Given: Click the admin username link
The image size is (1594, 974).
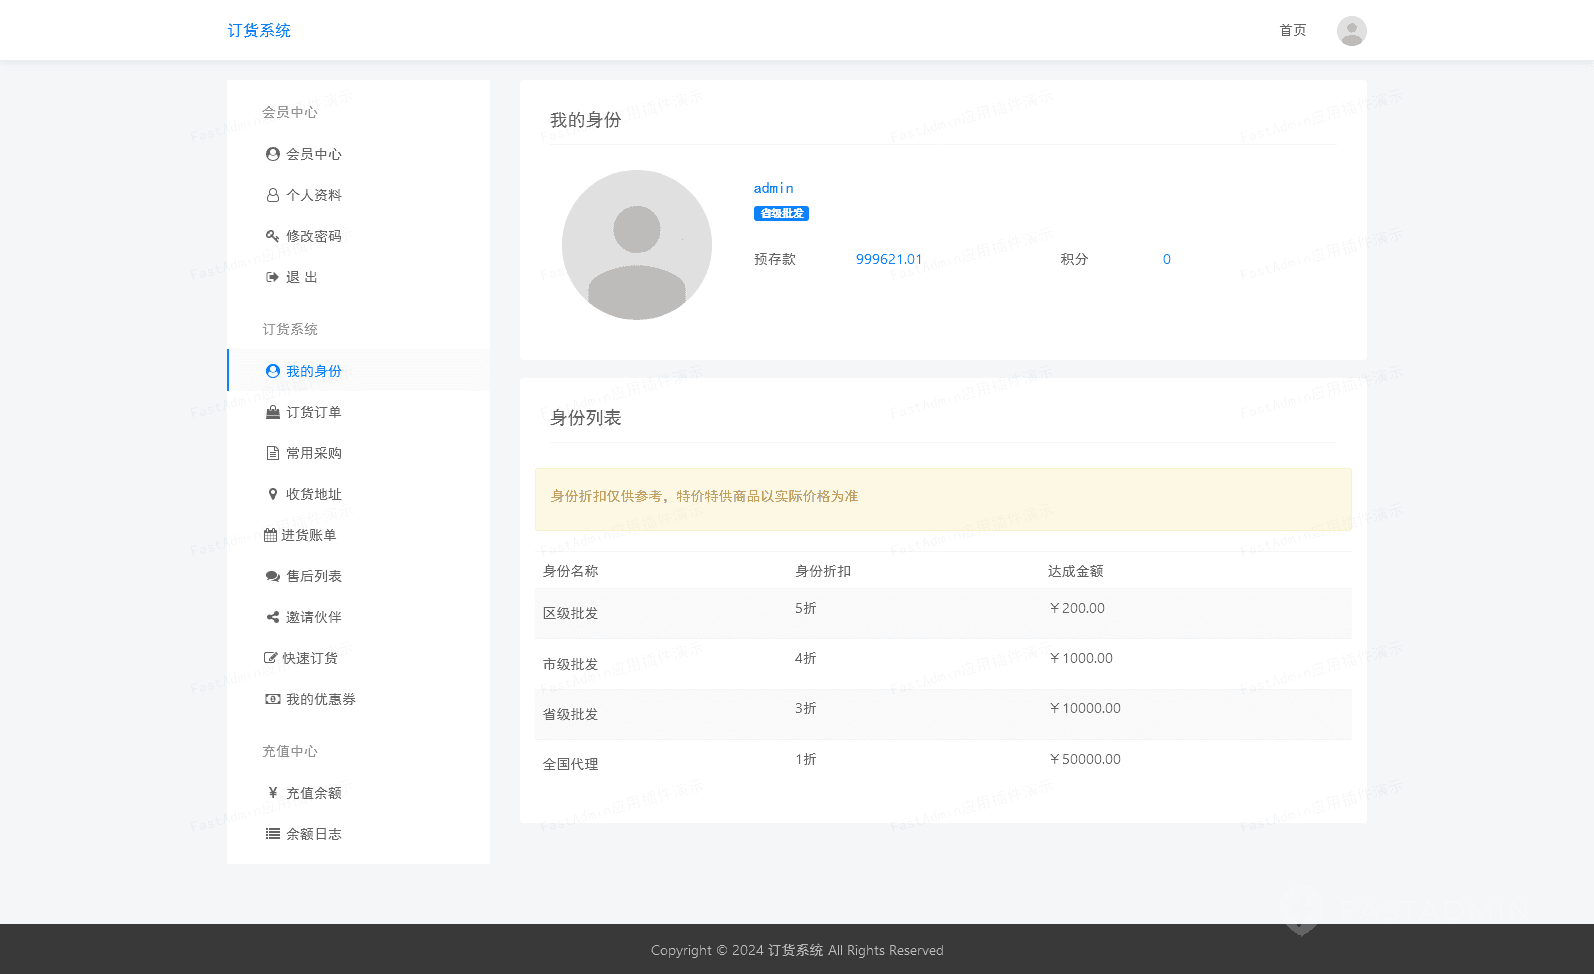Looking at the screenshot, I should [773, 188].
